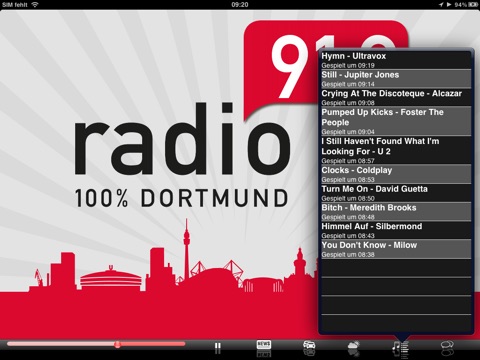
Task: Tap Turn Me On - David Guetta
Action: 396,193
